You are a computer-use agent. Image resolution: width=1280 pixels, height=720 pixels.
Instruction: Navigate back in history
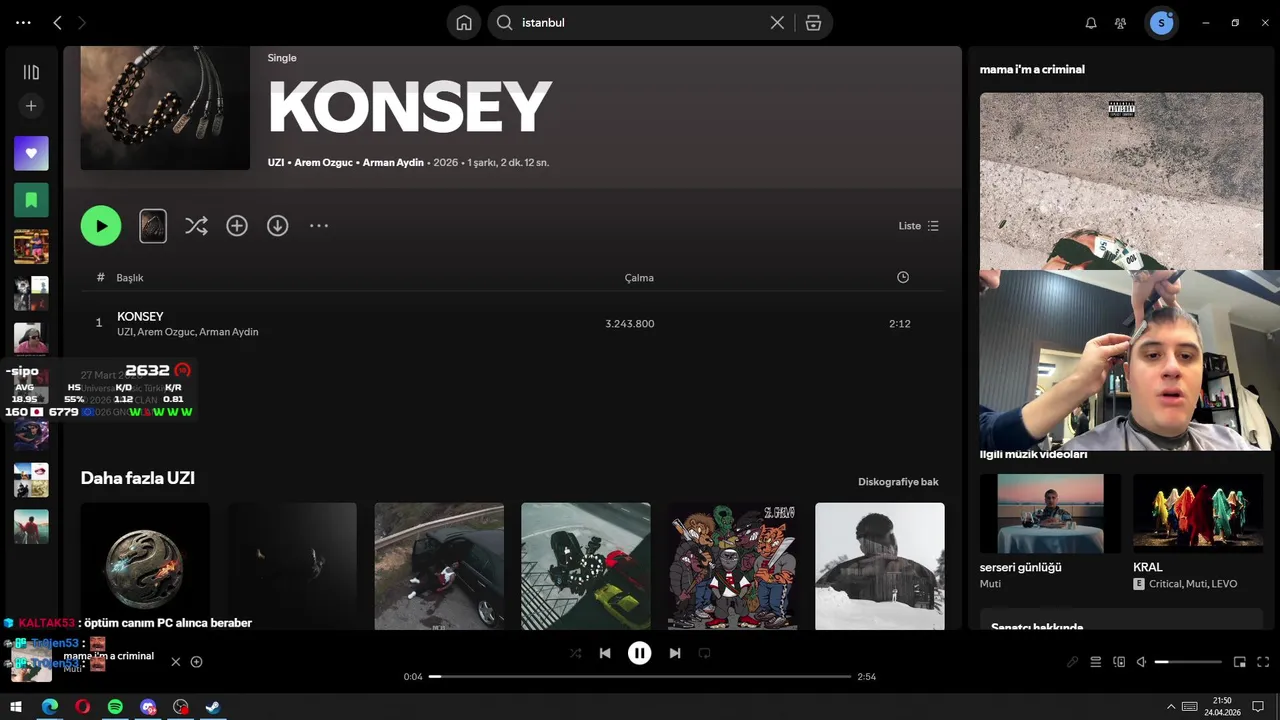tap(57, 22)
